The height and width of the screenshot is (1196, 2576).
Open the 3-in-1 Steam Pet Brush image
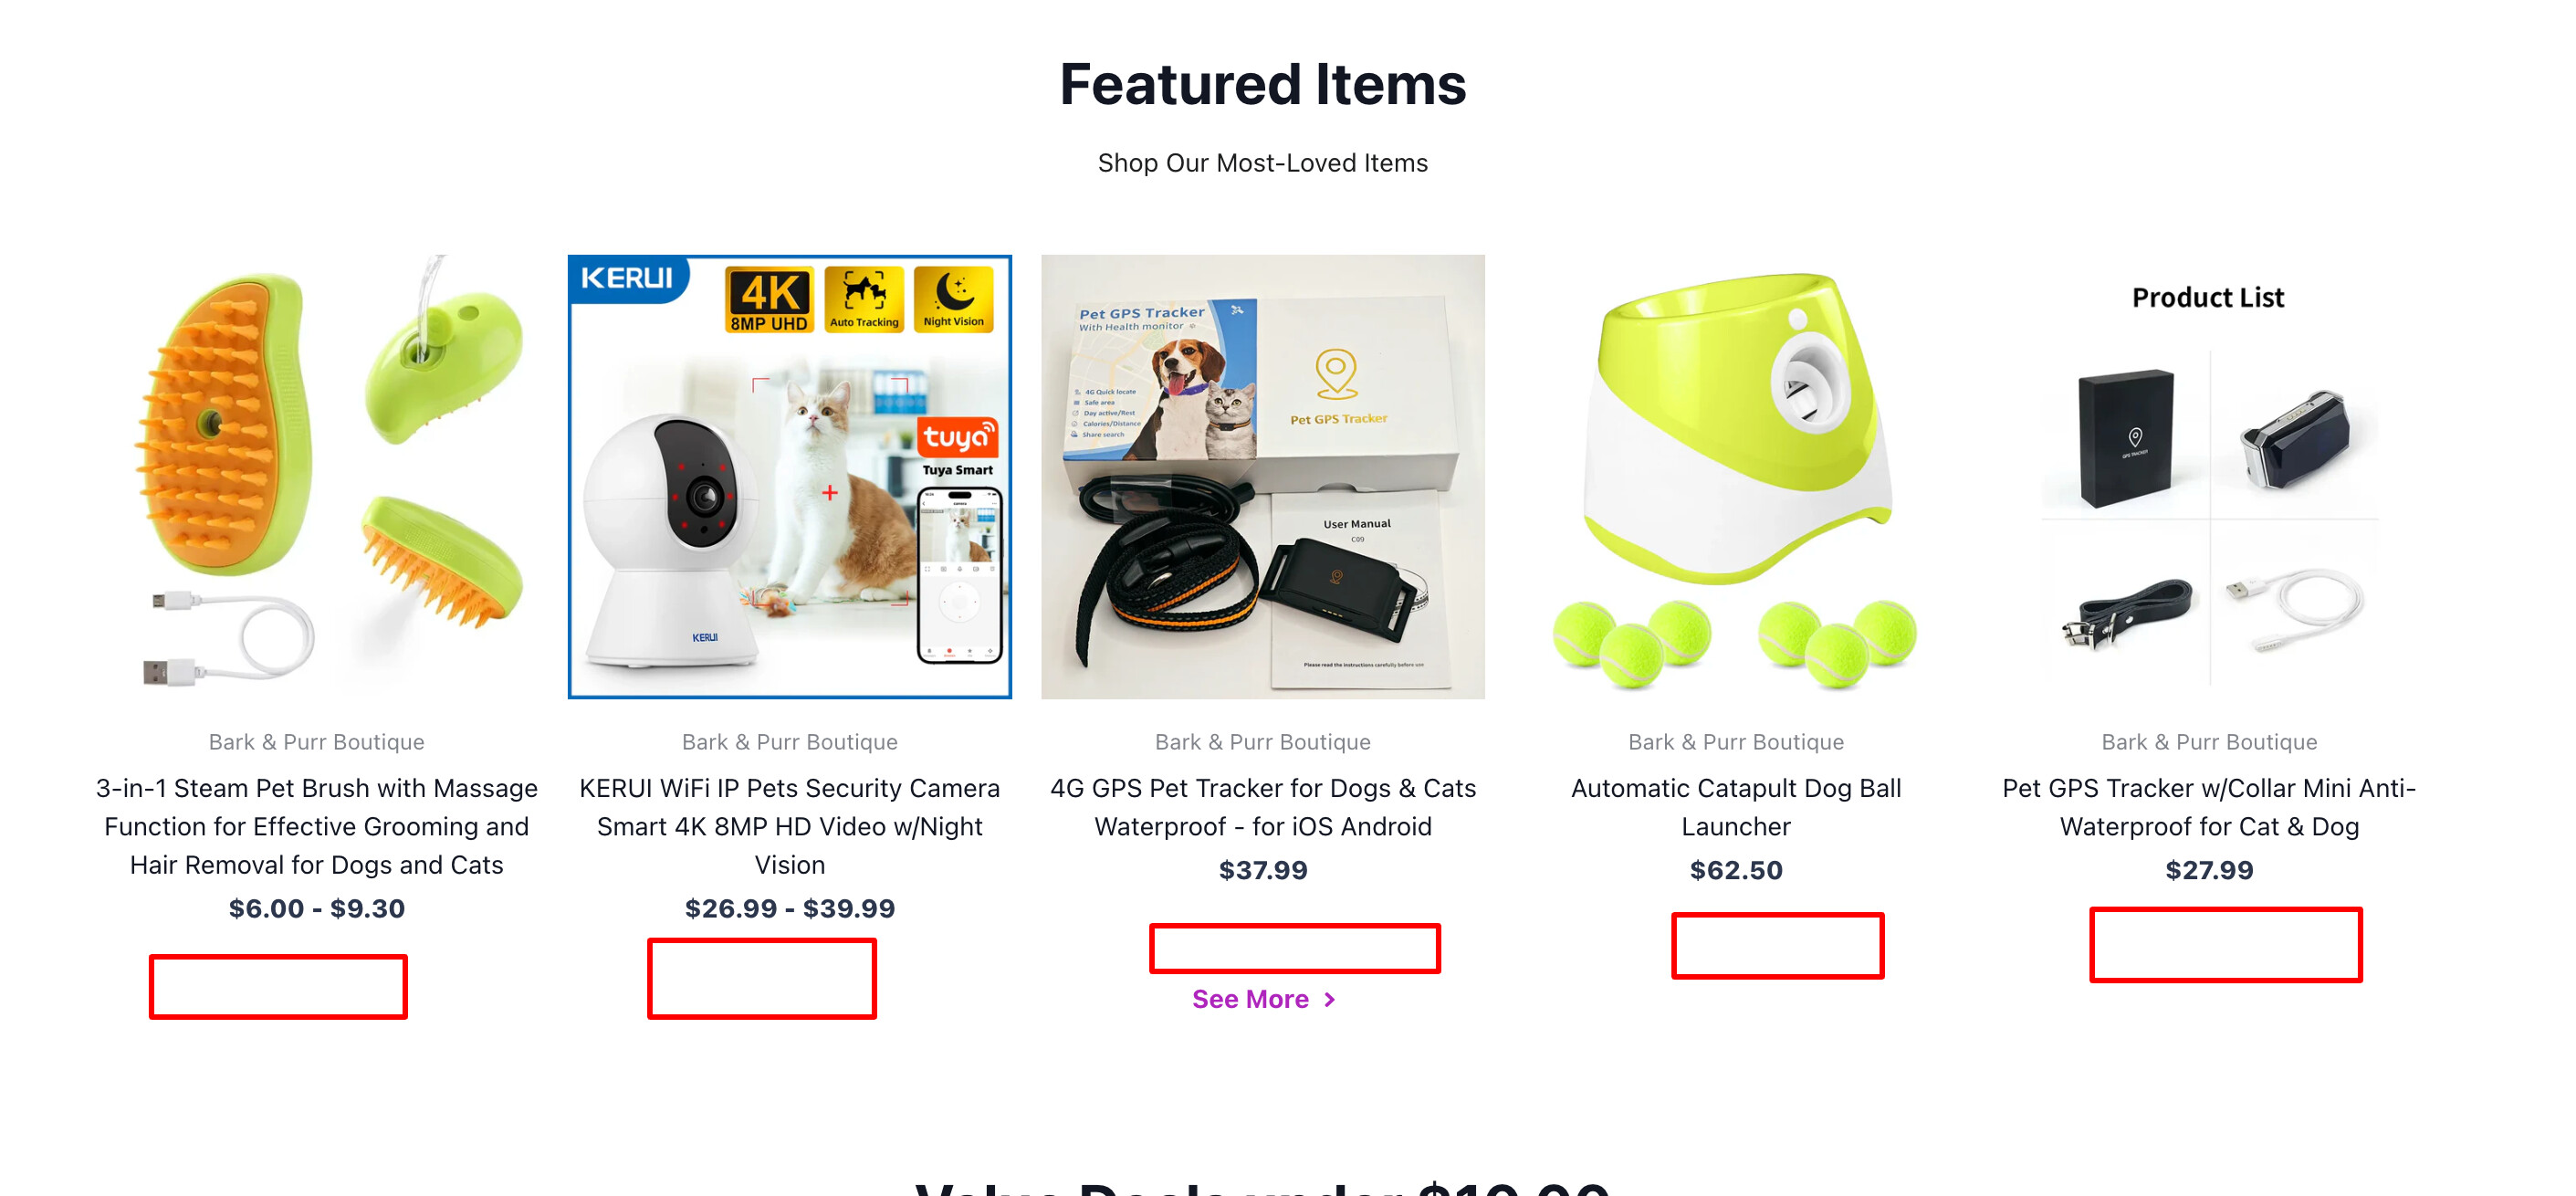[316, 476]
